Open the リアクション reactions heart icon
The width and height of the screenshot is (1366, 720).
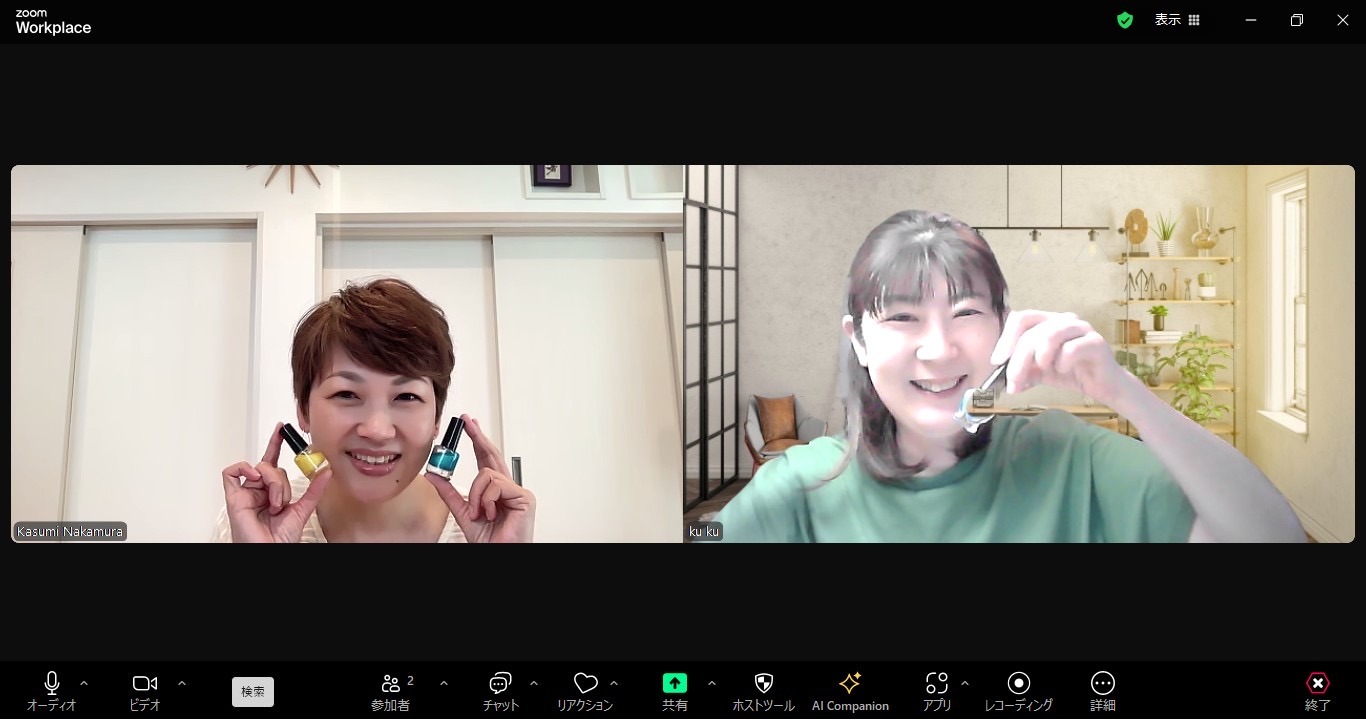[x=586, y=684]
